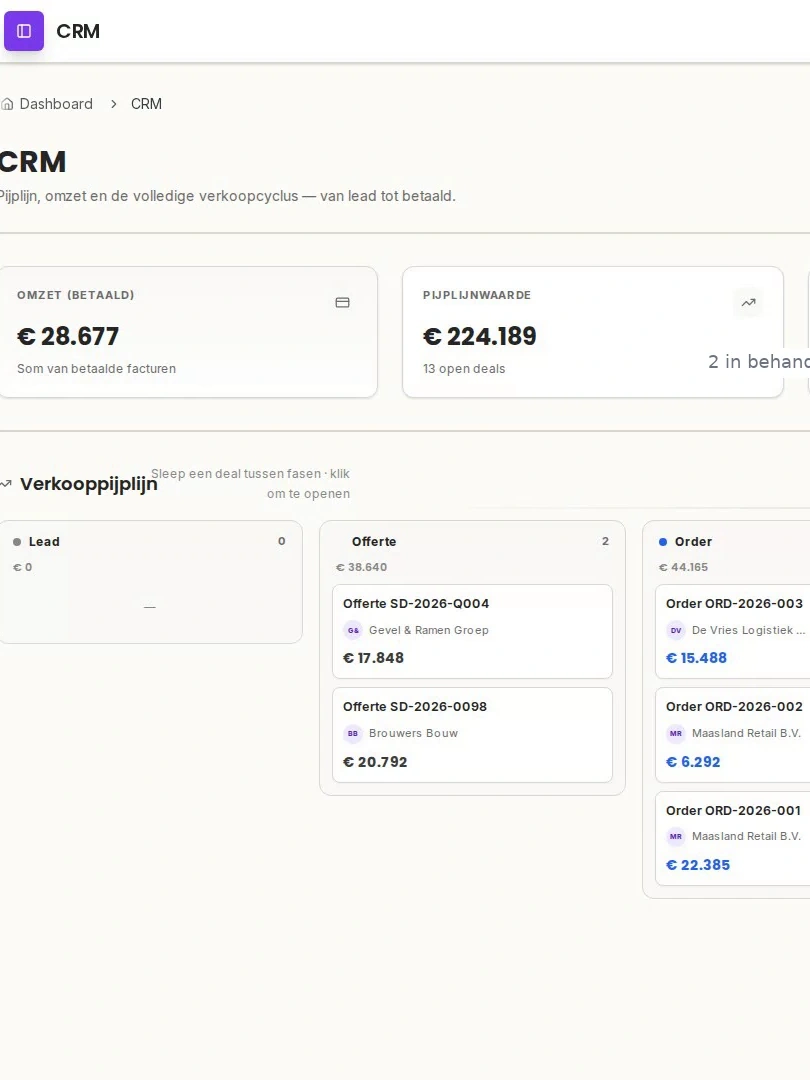Open the Omzet (Betaald) € 28.677 card
The width and height of the screenshot is (810, 1080).
[x=188, y=332]
